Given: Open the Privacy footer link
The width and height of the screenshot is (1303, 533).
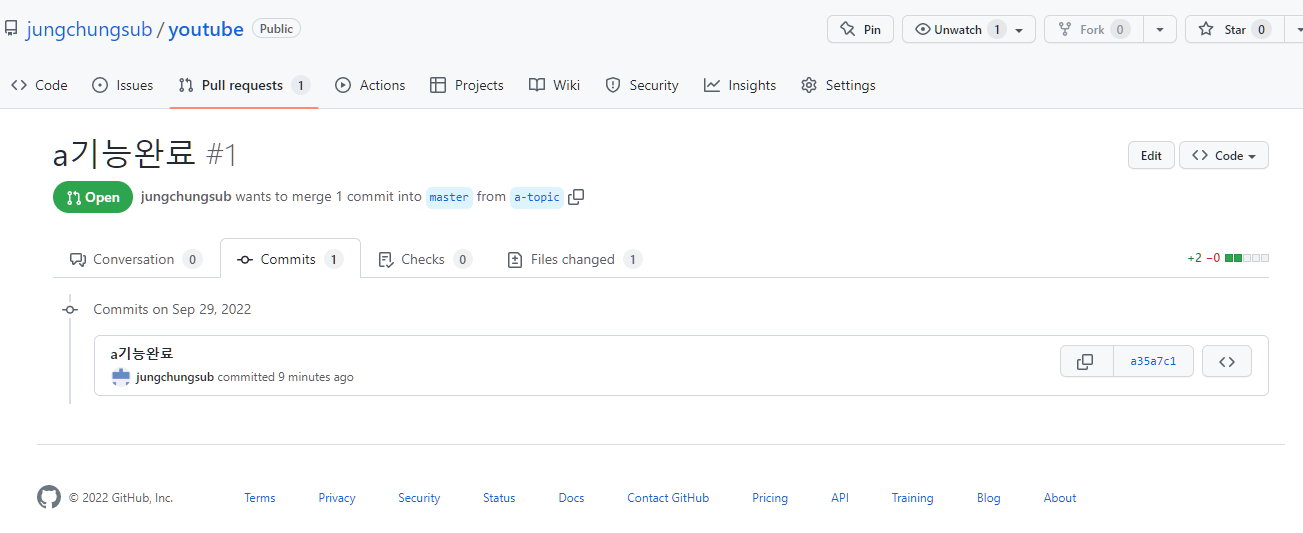Looking at the screenshot, I should coord(337,497).
